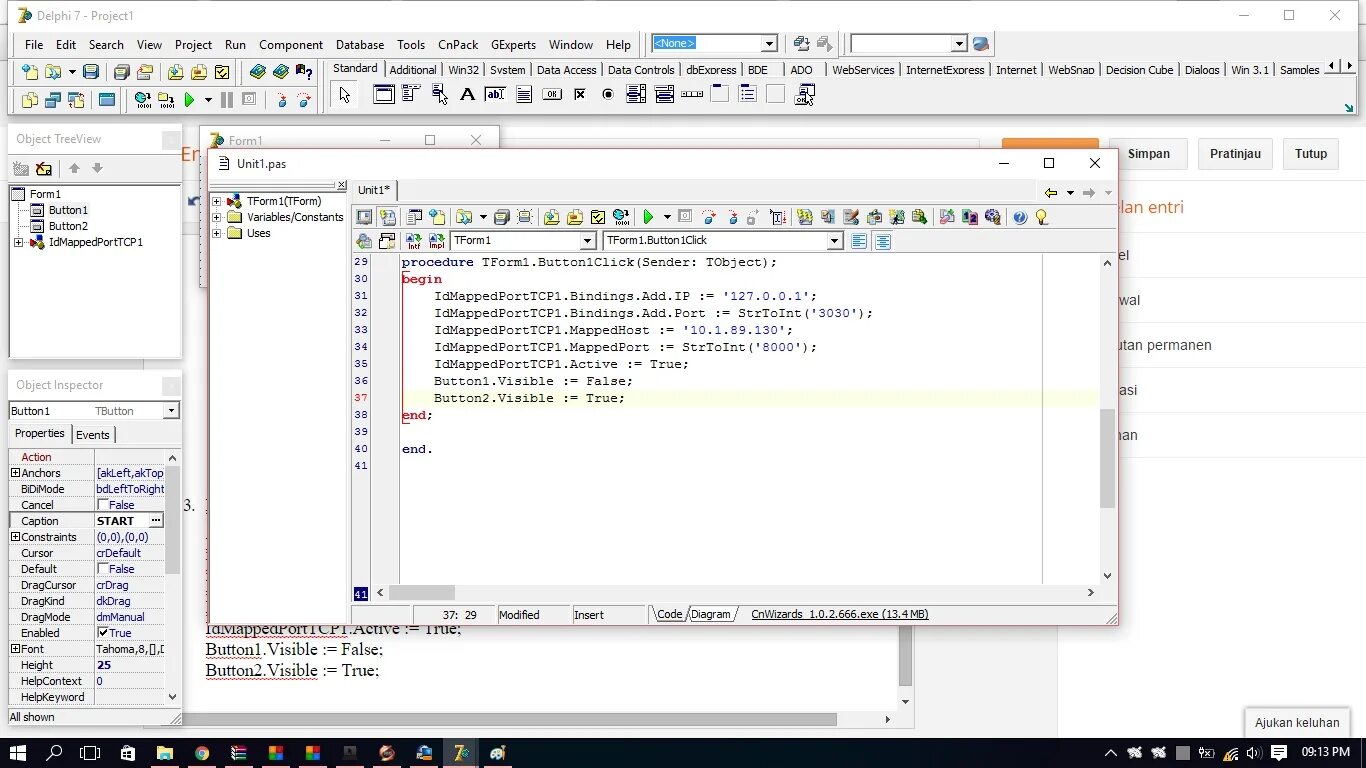
Task: Open the GExperts menu
Action: click(x=513, y=45)
